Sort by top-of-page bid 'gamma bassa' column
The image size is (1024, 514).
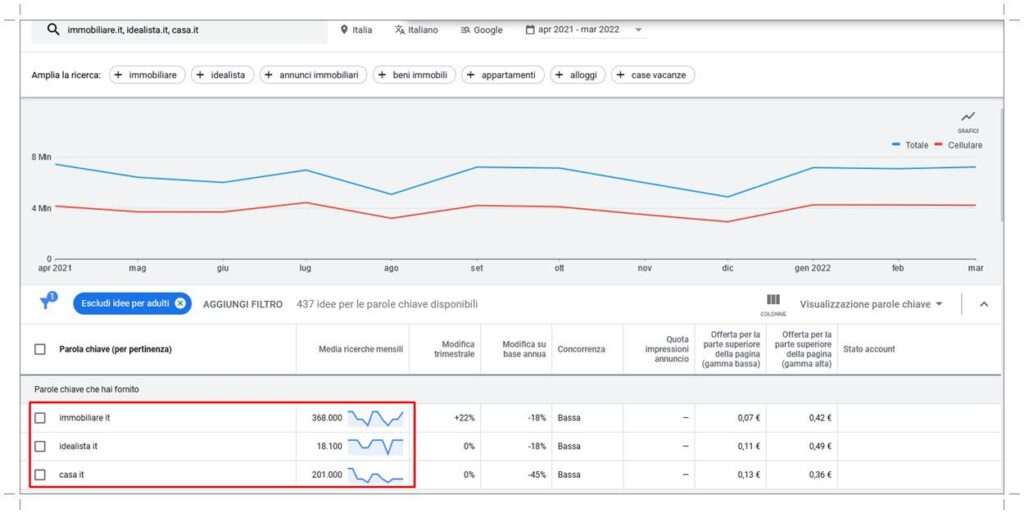coord(731,349)
